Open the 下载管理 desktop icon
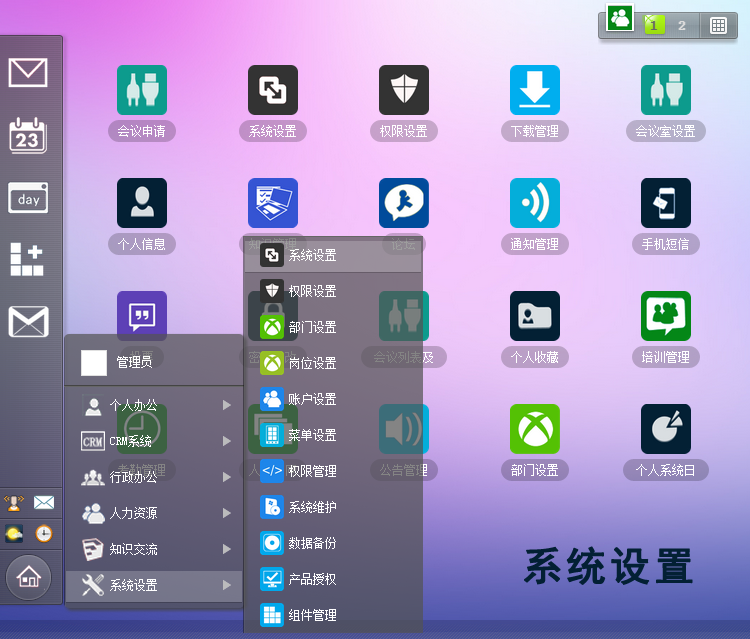 click(x=534, y=91)
